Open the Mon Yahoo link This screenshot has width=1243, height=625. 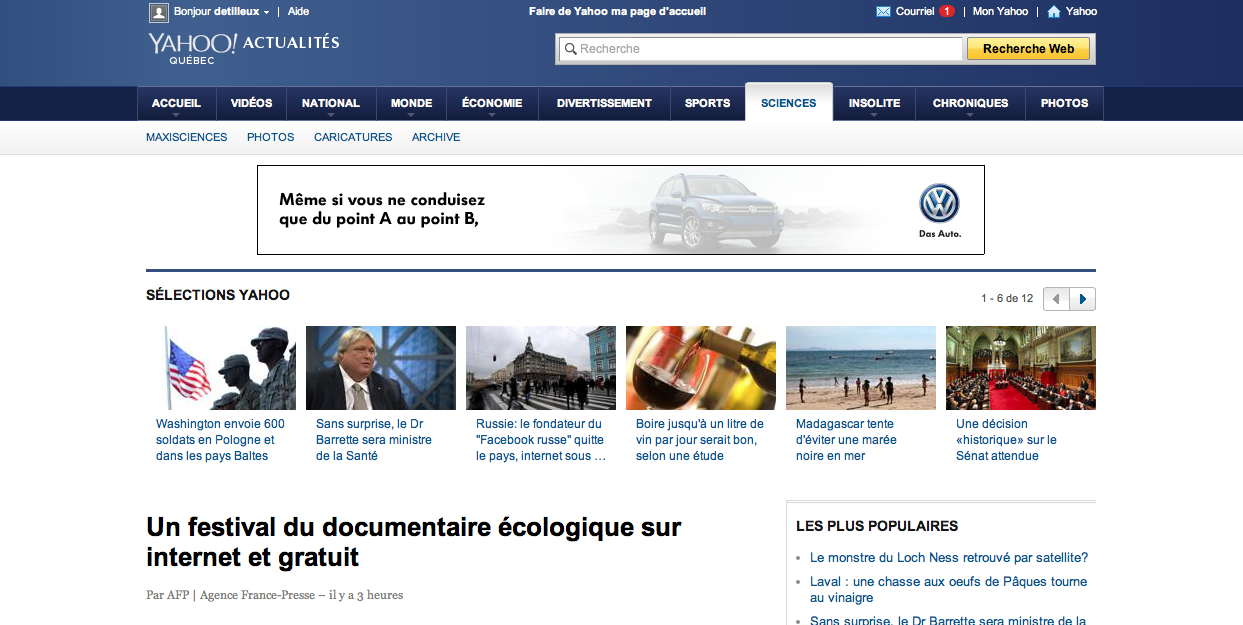coord(1000,12)
